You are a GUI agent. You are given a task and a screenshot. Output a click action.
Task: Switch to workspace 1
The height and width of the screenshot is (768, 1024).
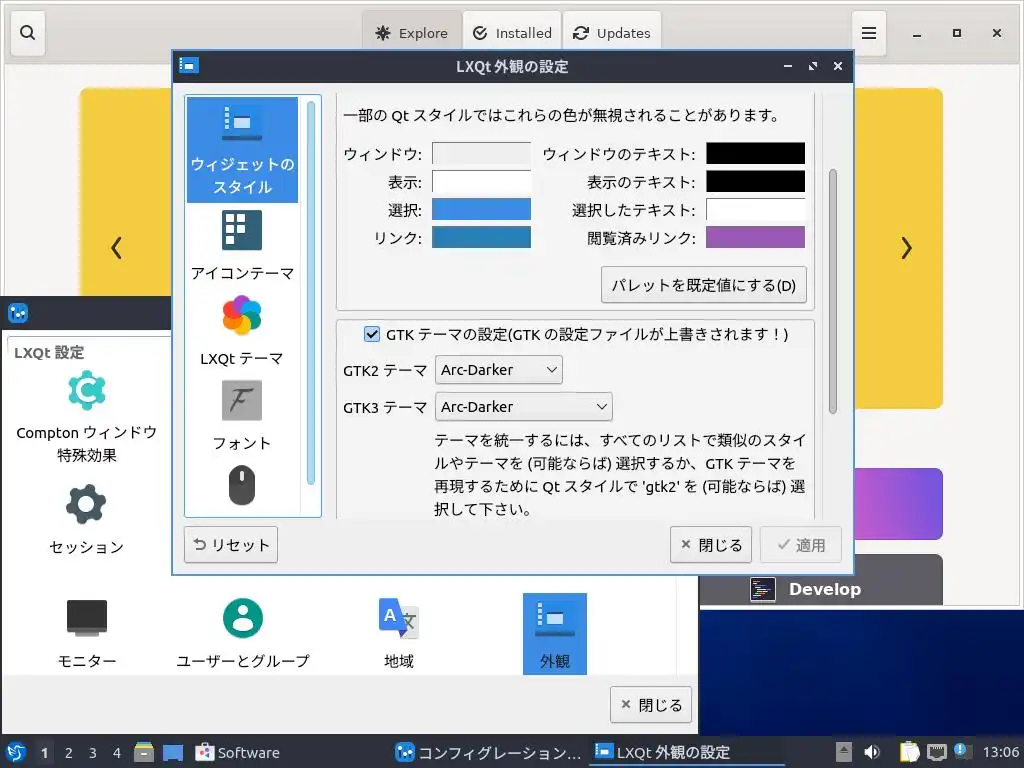click(x=44, y=753)
